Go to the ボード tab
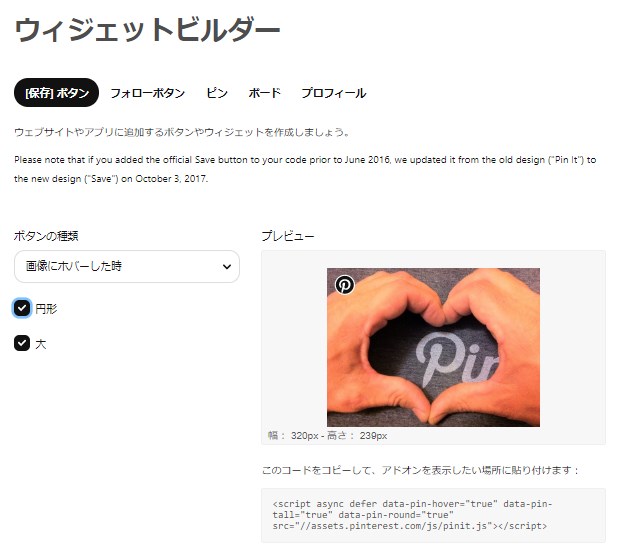 [264, 93]
